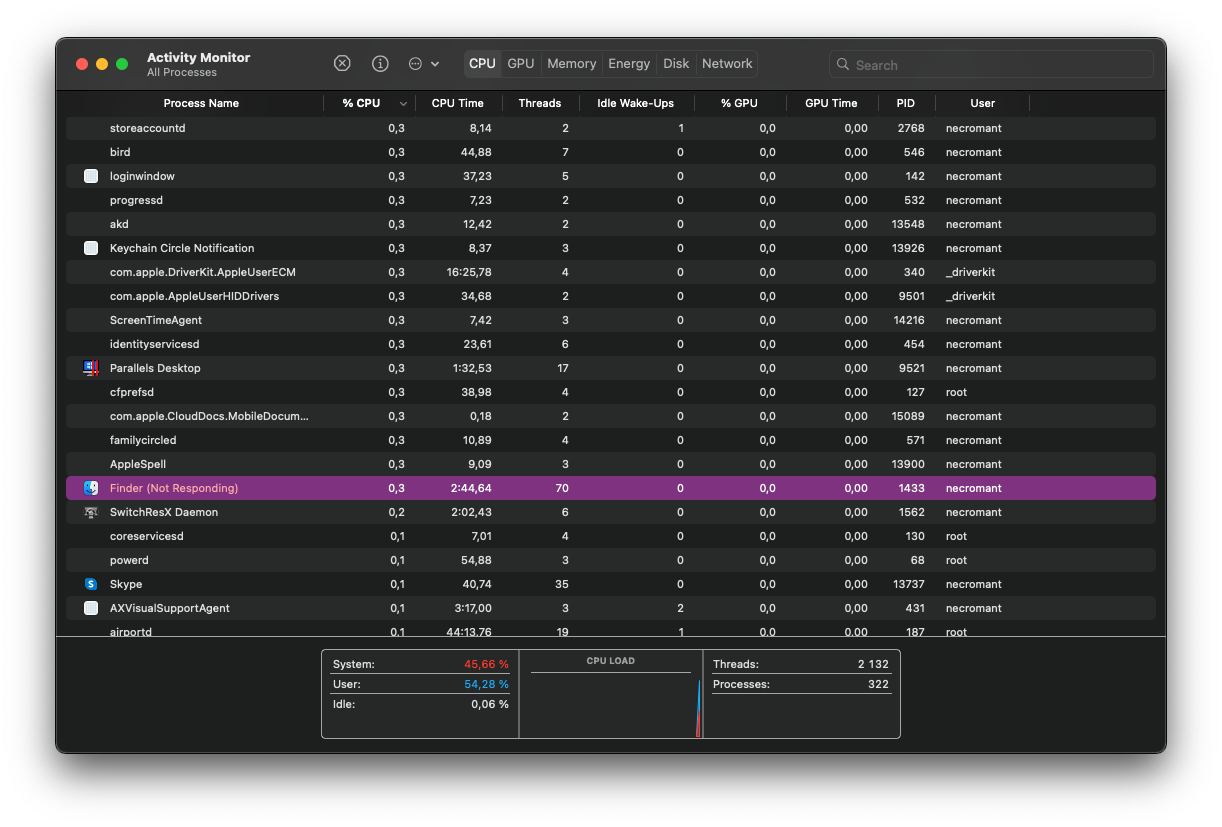Click the magnifier icon in the search field
This screenshot has width=1222, height=827.
pyautogui.click(x=843, y=64)
